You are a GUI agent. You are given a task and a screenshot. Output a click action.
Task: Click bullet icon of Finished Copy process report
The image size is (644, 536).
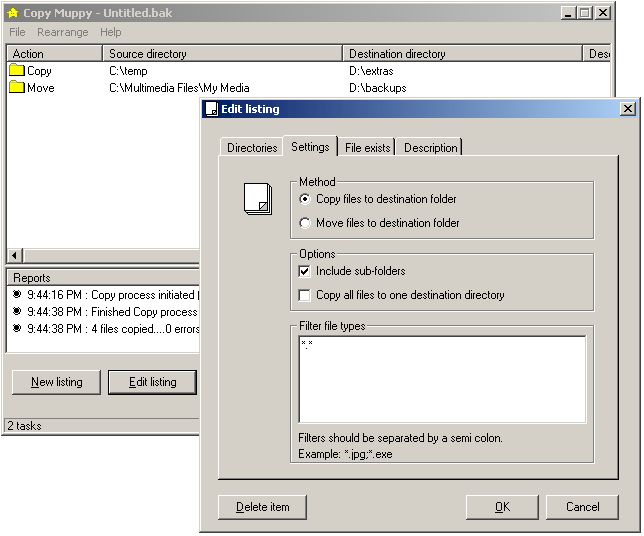coord(17,311)
